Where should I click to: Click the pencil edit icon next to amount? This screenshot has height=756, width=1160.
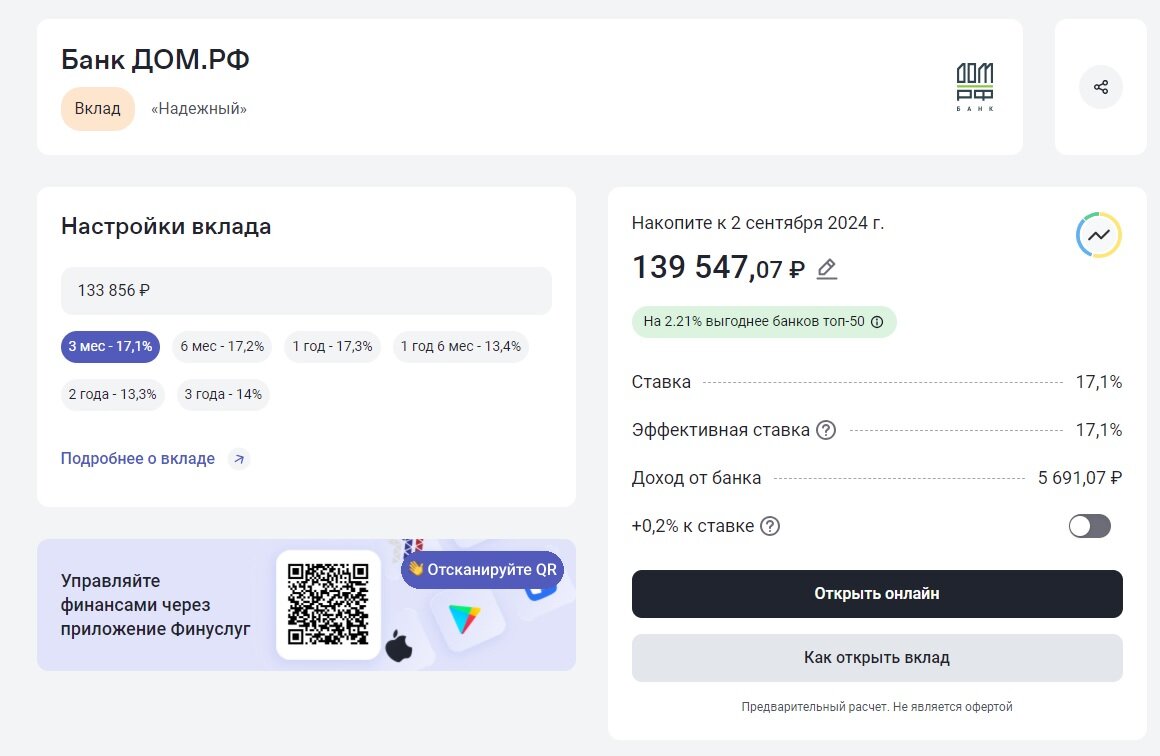(826, 269)
